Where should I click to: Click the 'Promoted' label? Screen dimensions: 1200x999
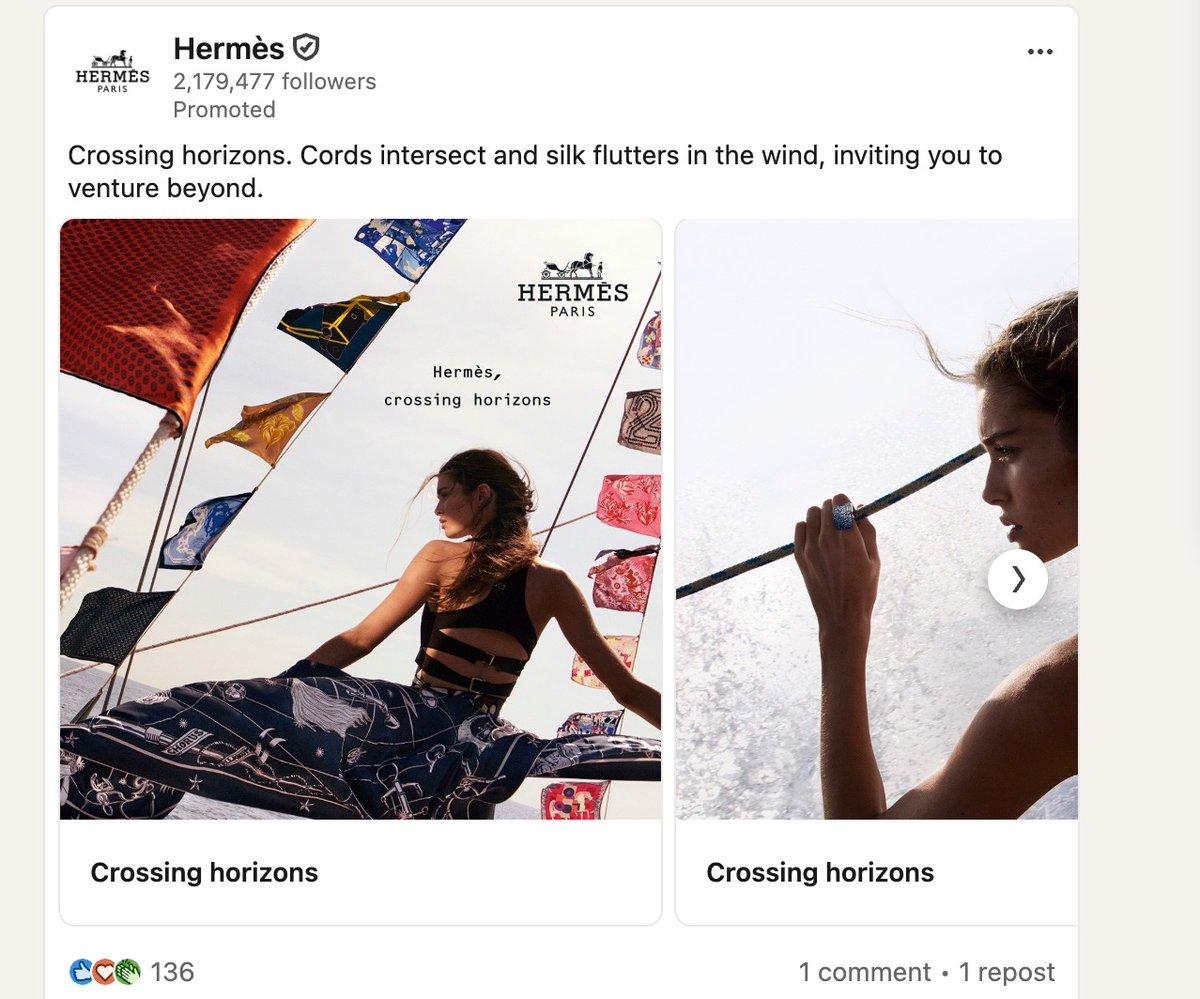[224, 110]
